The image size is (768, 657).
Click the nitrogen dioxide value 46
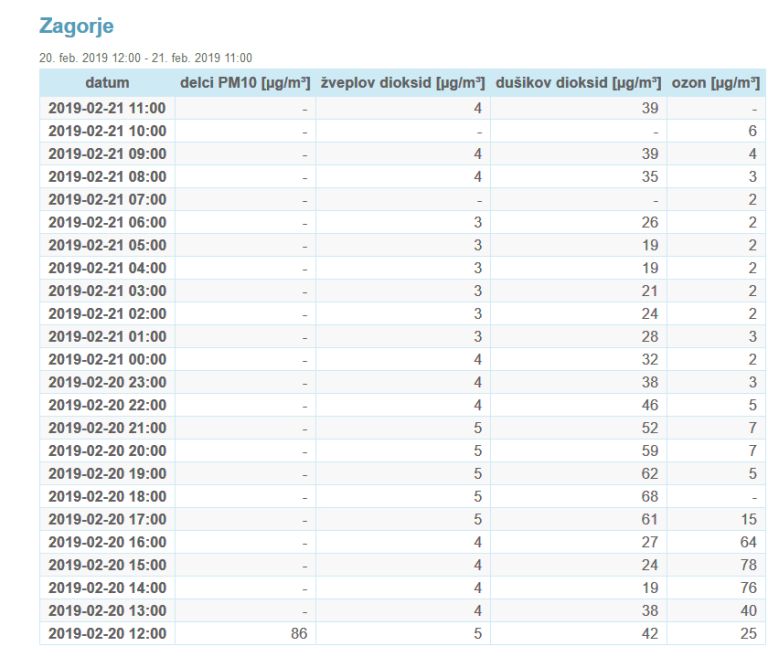pos(649,405)
